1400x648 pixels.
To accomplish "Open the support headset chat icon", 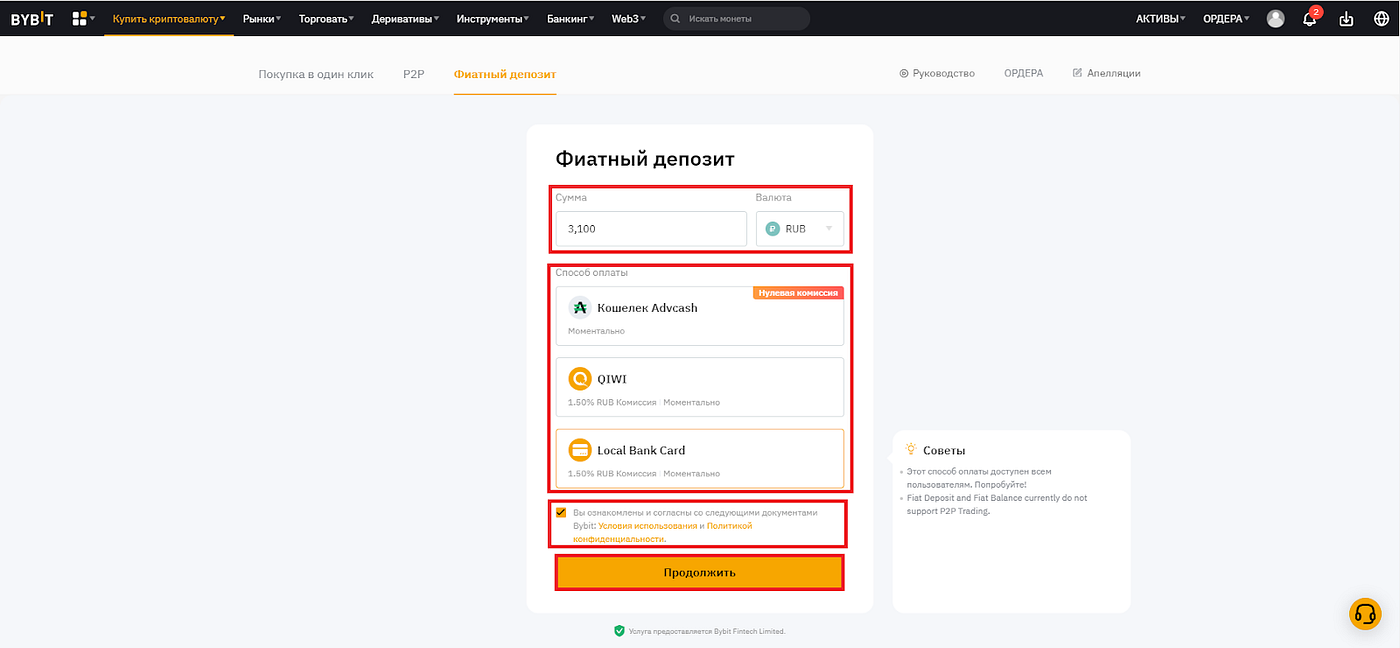I will click(x=1365, y=614).
